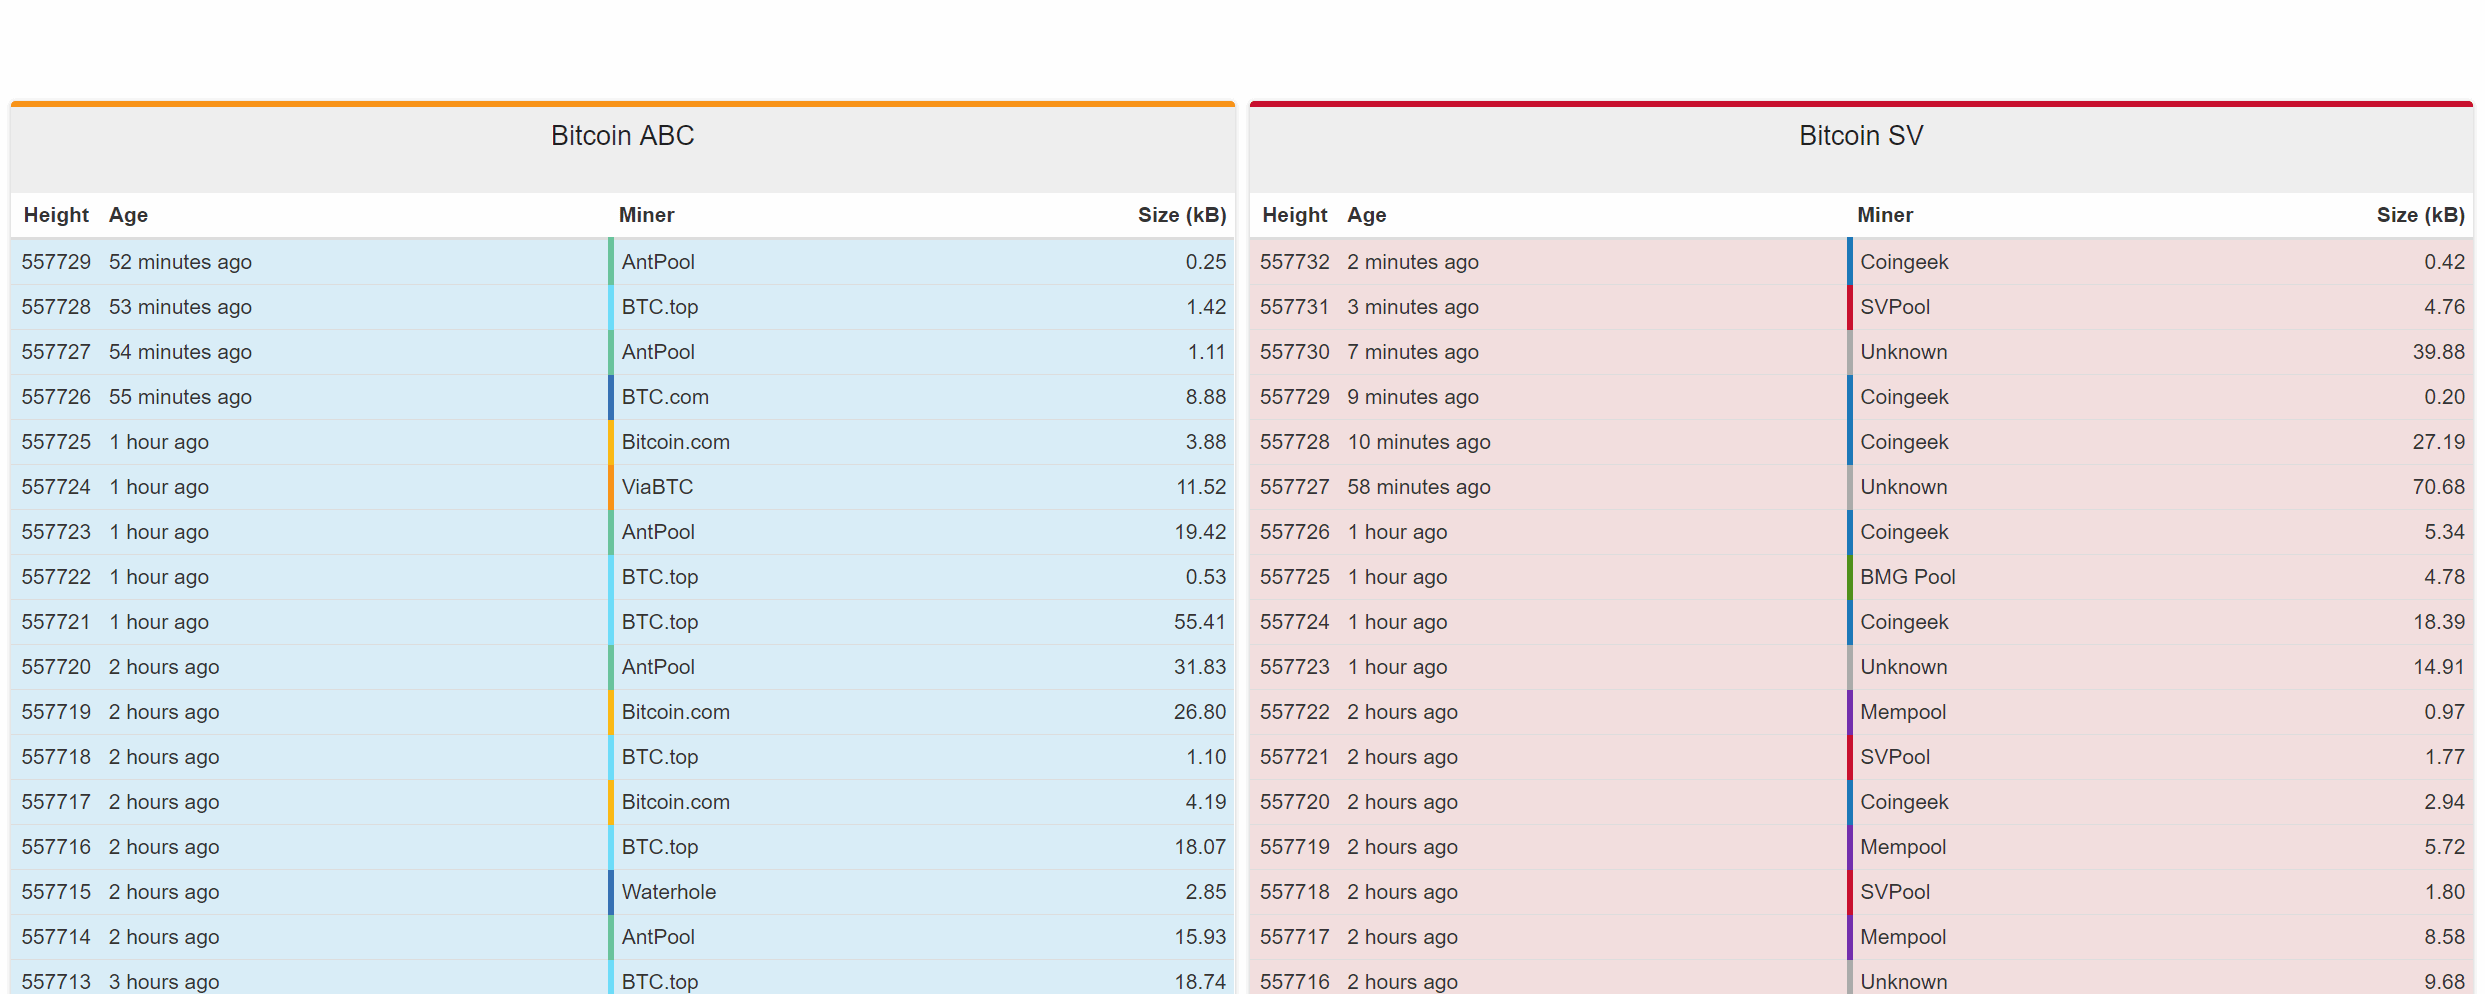The height and width of the screenshot is (994, 2485).
Task: Click Waterhole miner name
Action: point(669,892)
